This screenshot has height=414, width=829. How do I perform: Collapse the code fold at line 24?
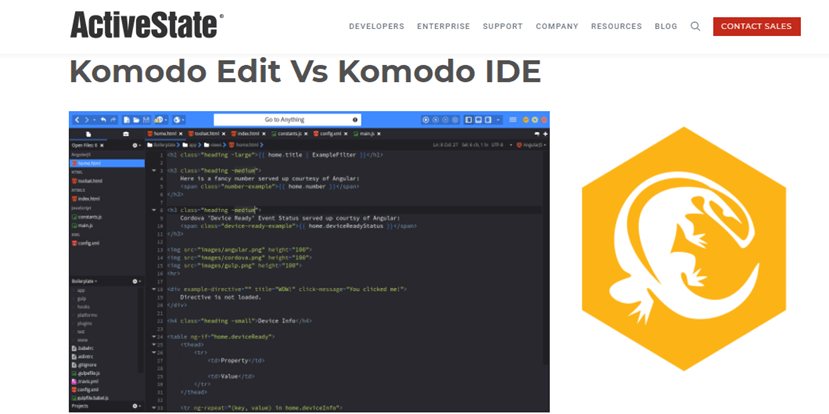point(154,337)
